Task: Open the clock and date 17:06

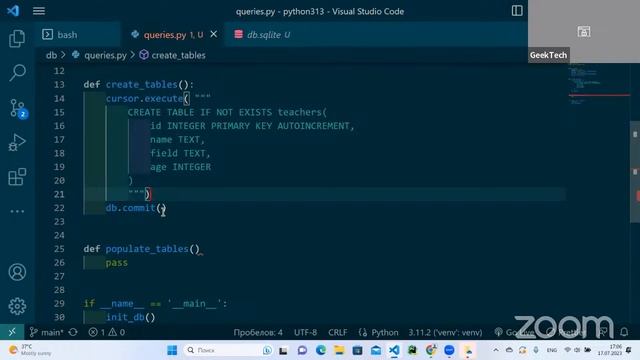Action: coord(609,350)
